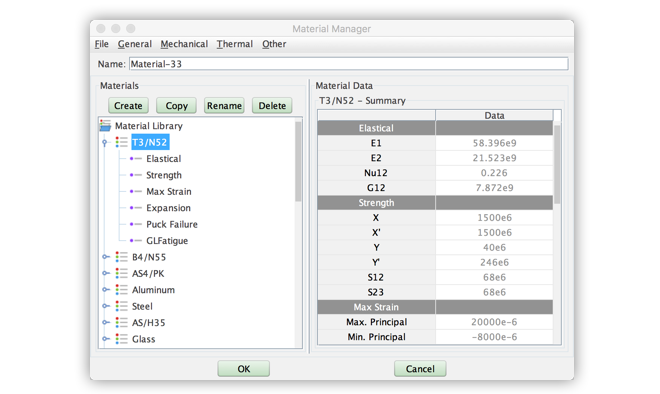Click the Y strength value 40e6

point(494,248)
